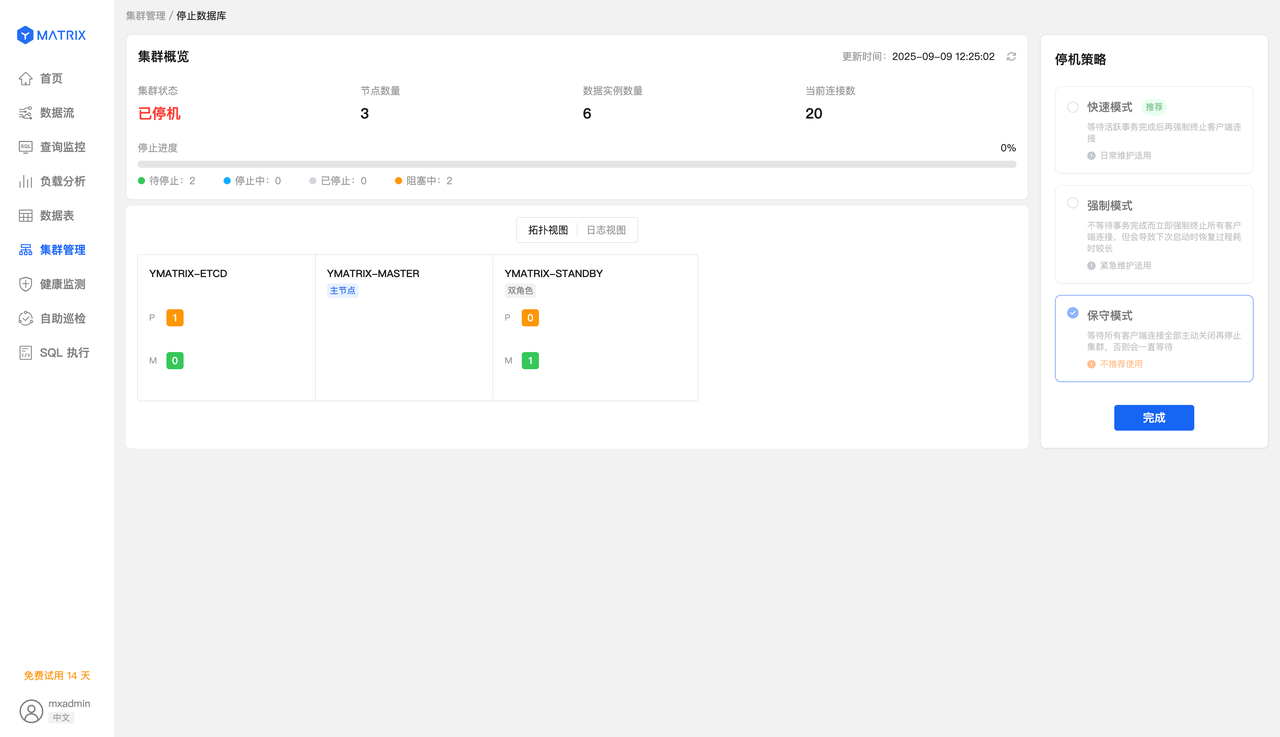Click the mxadmin user avatar icon
Image resolution: width=1280 pixels, height=737 pixels.
click(x=31, y=711)
